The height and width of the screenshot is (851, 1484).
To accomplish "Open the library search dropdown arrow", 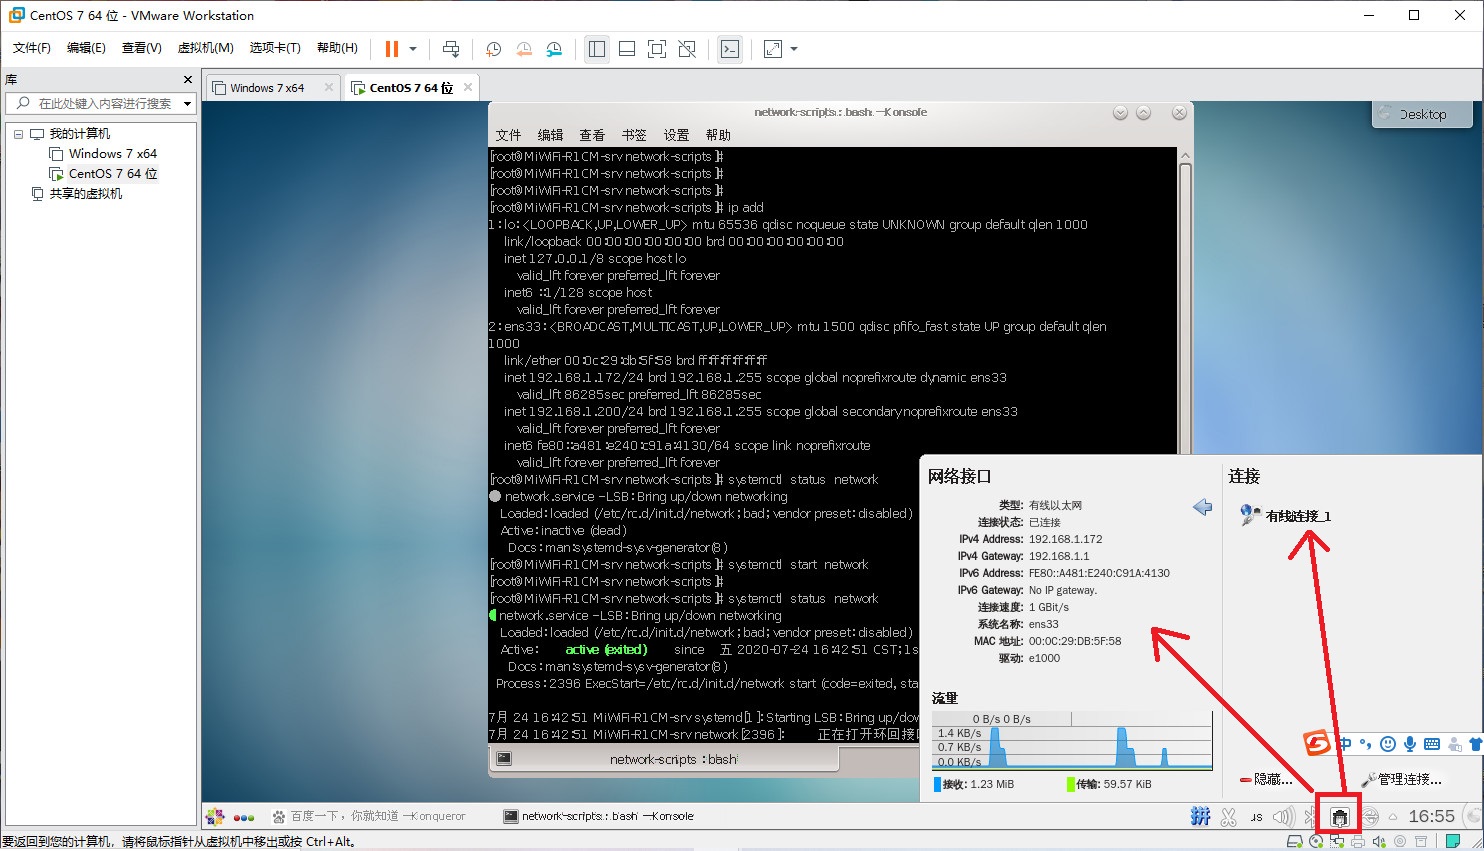I will tap(187, 104).
